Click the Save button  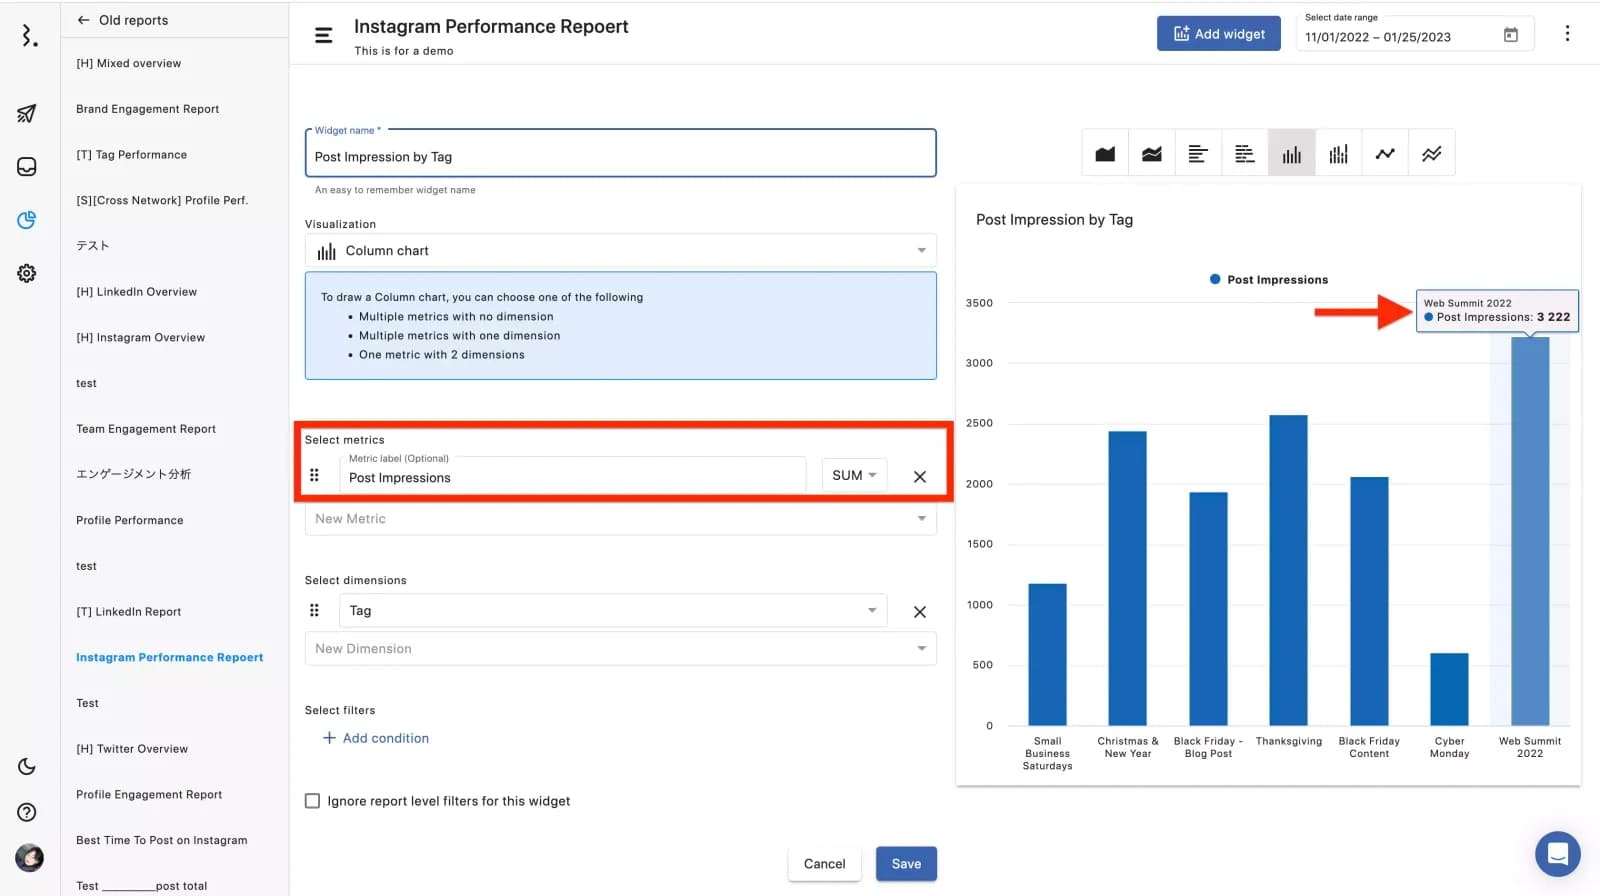coord(906,864)
